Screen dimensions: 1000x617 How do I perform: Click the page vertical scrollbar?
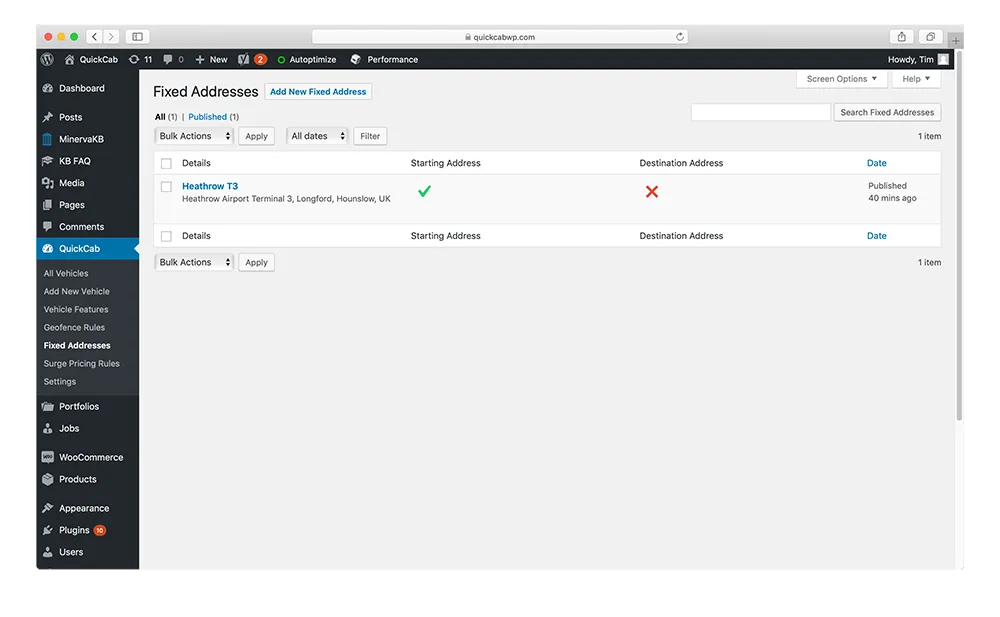click(x=959, y=236)
